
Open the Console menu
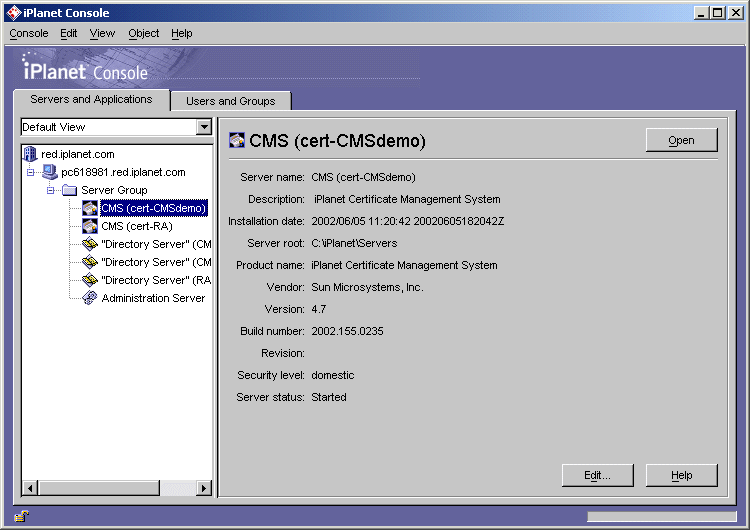point(29,33)
